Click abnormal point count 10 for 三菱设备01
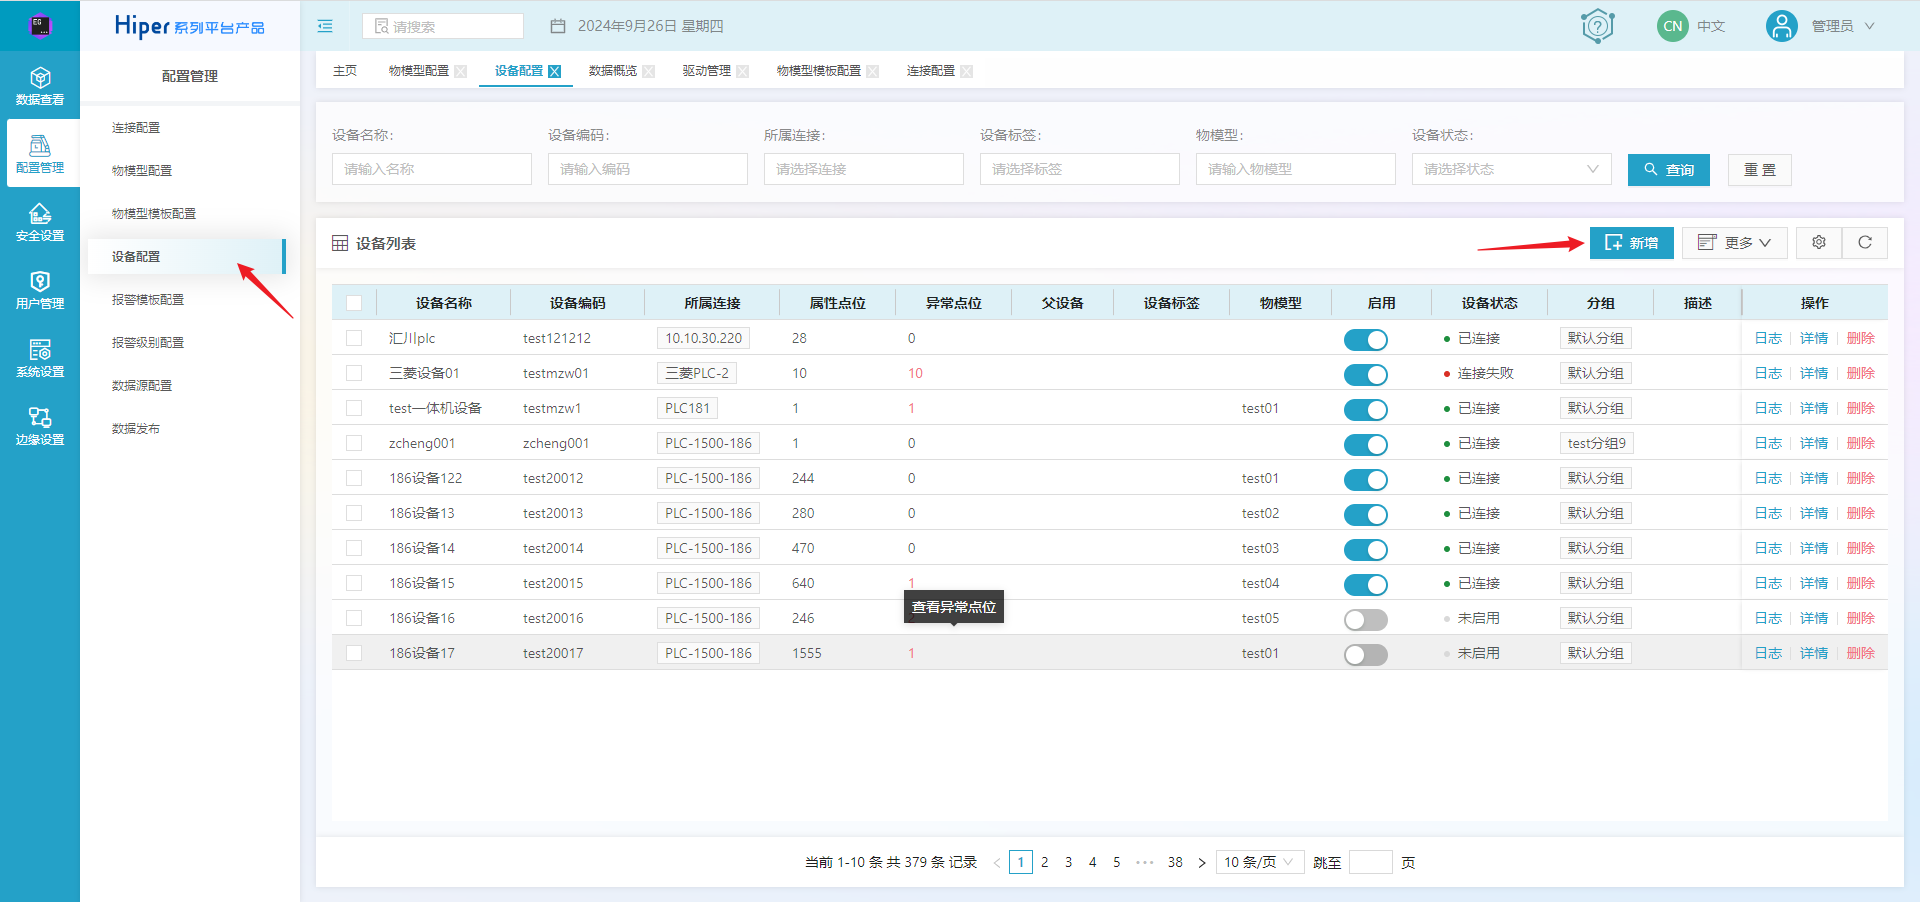 (915, 373)
